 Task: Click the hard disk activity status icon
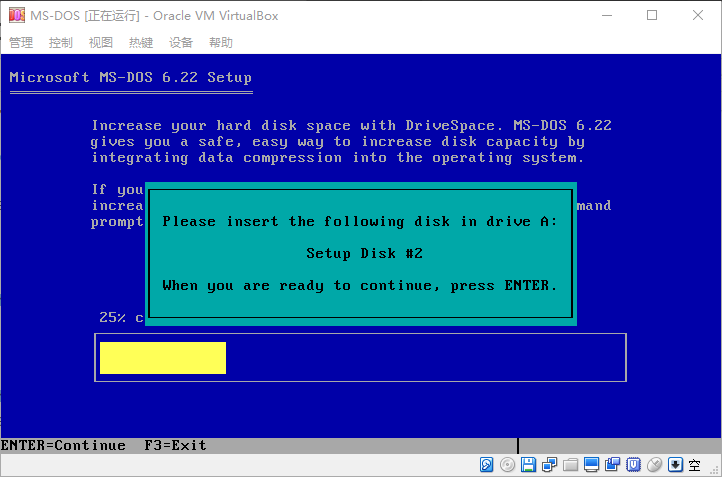click(486, 465)
